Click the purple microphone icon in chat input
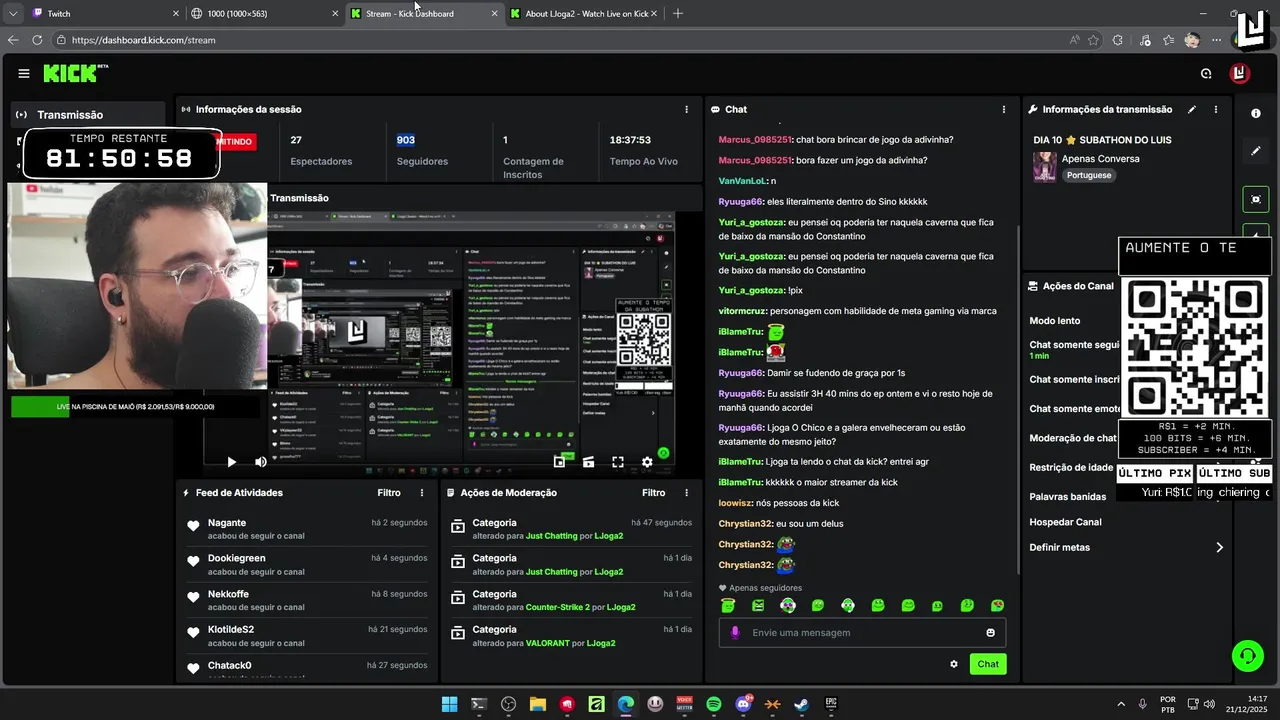 [736, 632]
